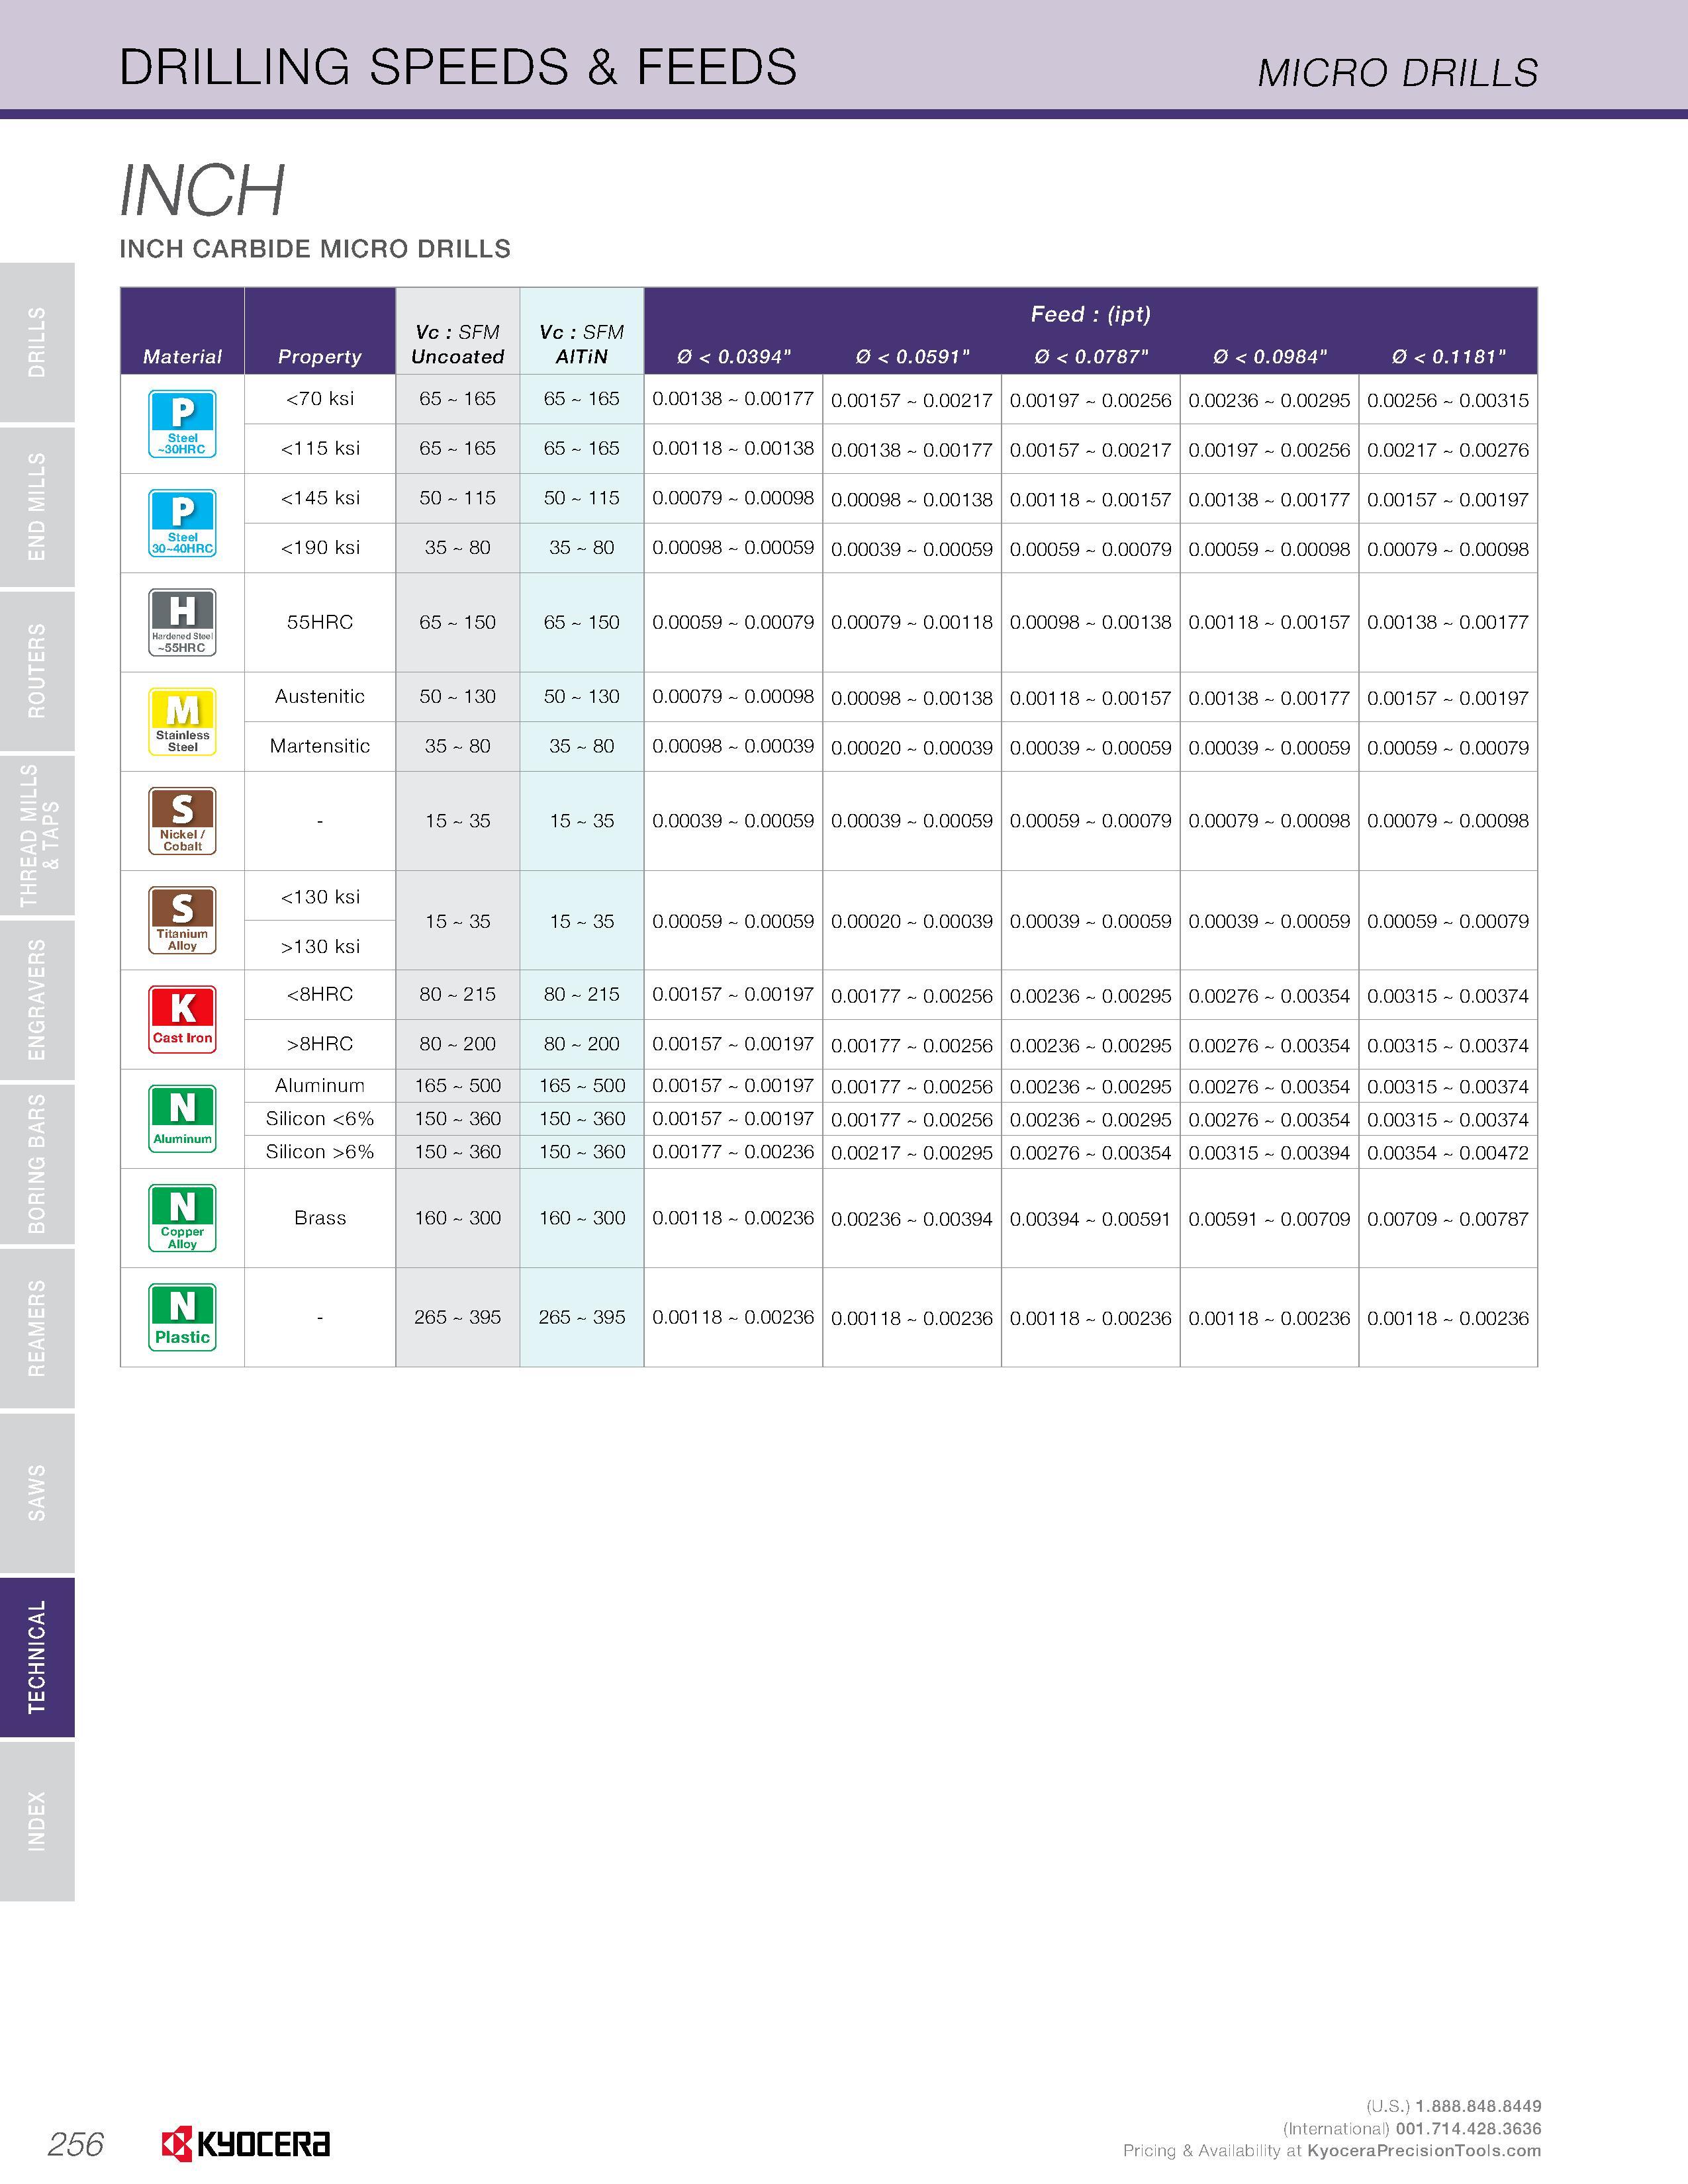Click the Brass property cell
This screenshot has height=2184, width=1688.
pos(320,1218)
